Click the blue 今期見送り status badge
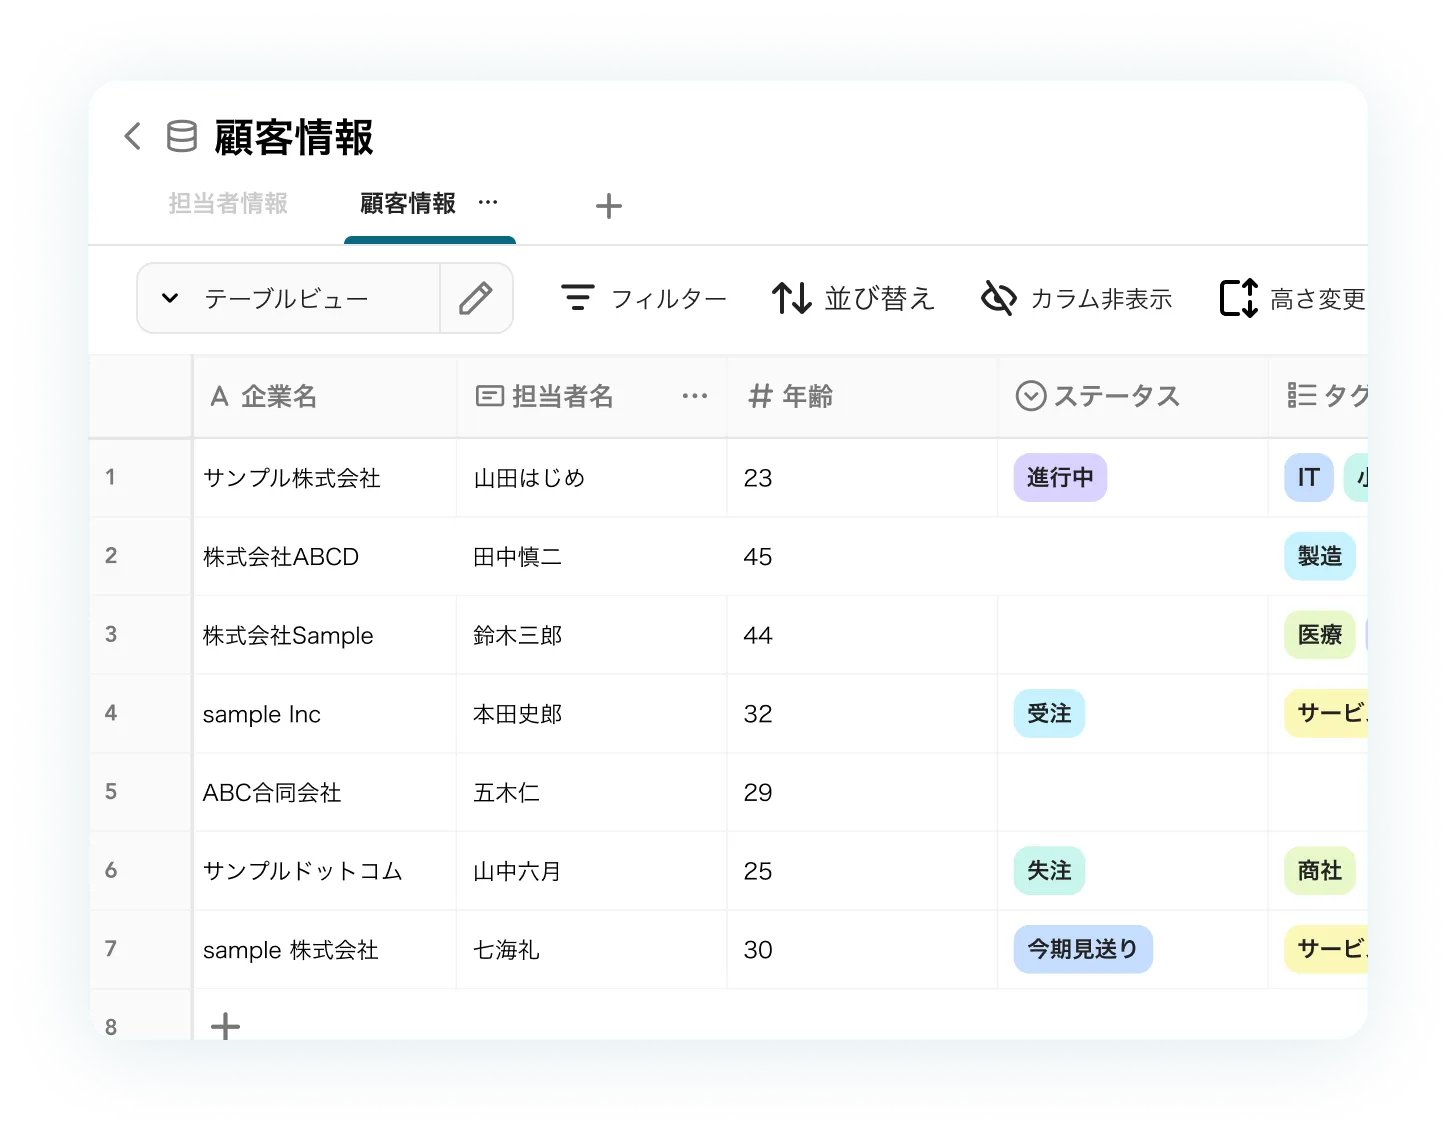Image resolution: width=1456 pixels, height=1136 pixels. pyautogui.click(x=1082, y=949)
